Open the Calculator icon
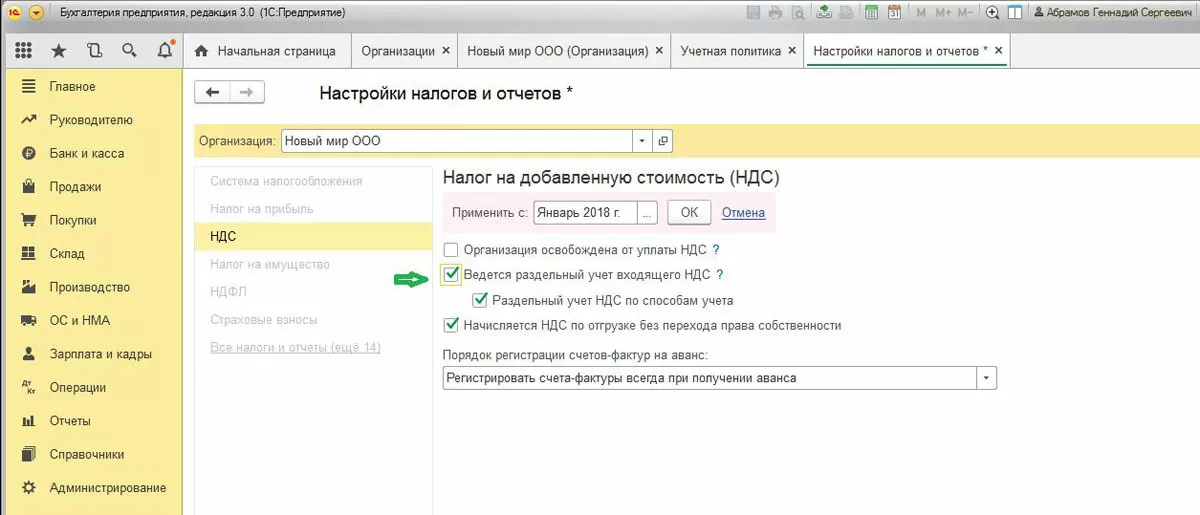The image size is (1200, 515). pyautogui.click(x=871, y=13)
